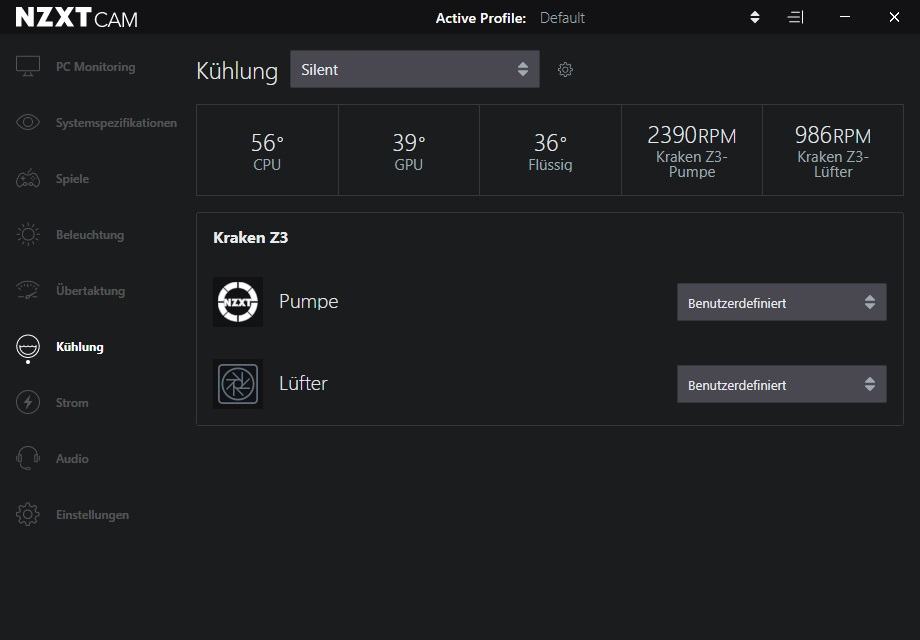The image size is (920, 640).
Task: Click the 39° GPU temperature tile
Action: tap(408, 150)
